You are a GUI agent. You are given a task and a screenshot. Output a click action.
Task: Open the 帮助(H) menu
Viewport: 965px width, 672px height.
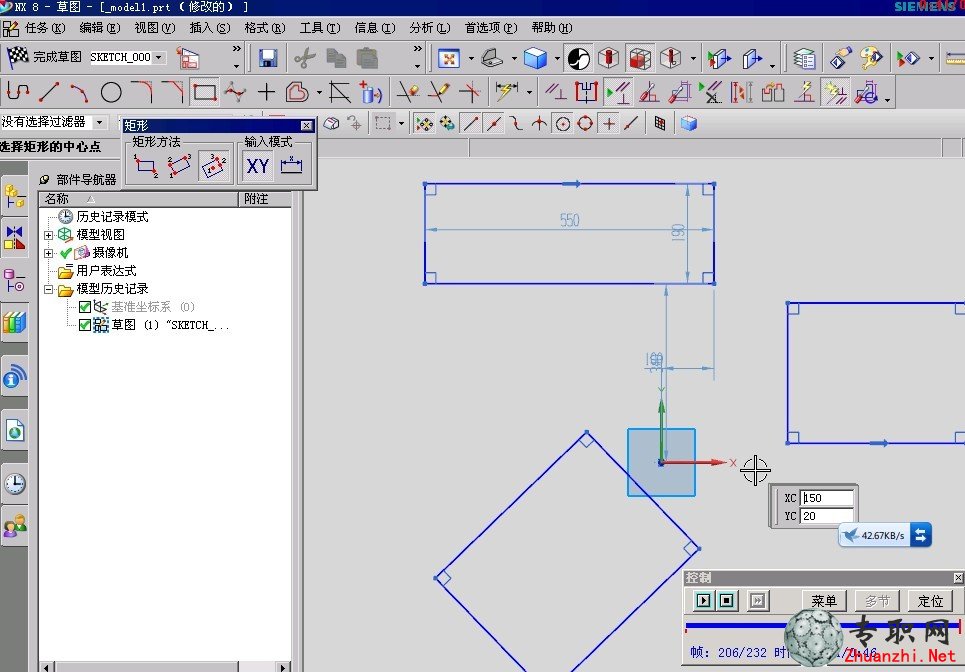[552, 28]
